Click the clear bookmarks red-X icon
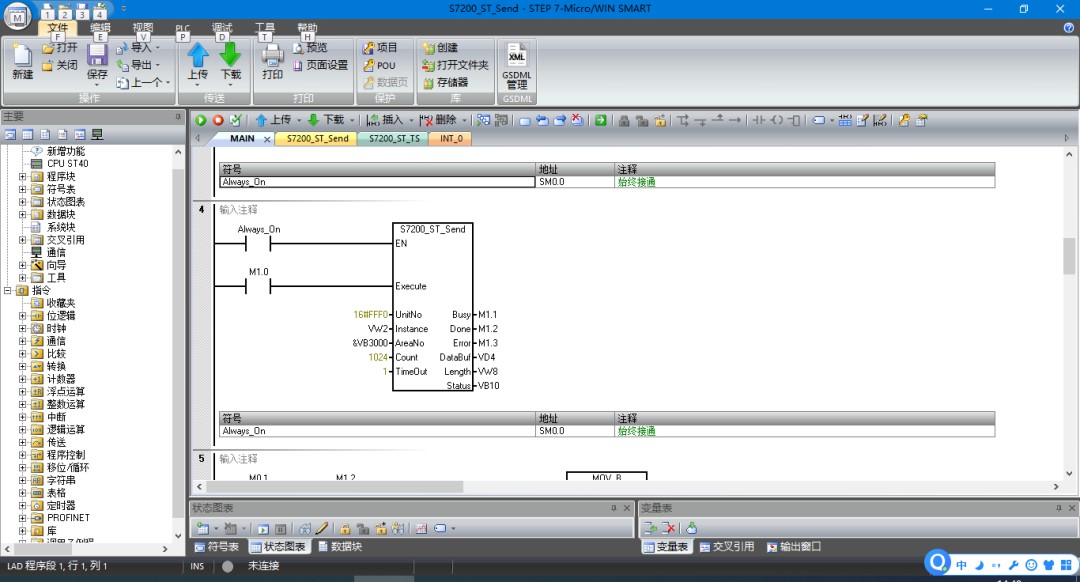Viewport: 1080px width, 582px height. (577, 120)
